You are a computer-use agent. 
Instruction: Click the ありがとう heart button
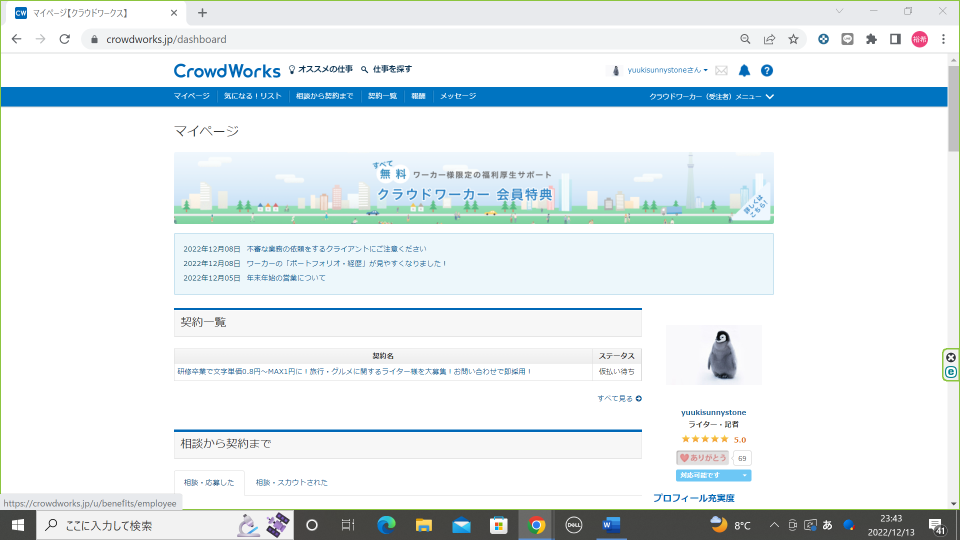coord(703,458)
